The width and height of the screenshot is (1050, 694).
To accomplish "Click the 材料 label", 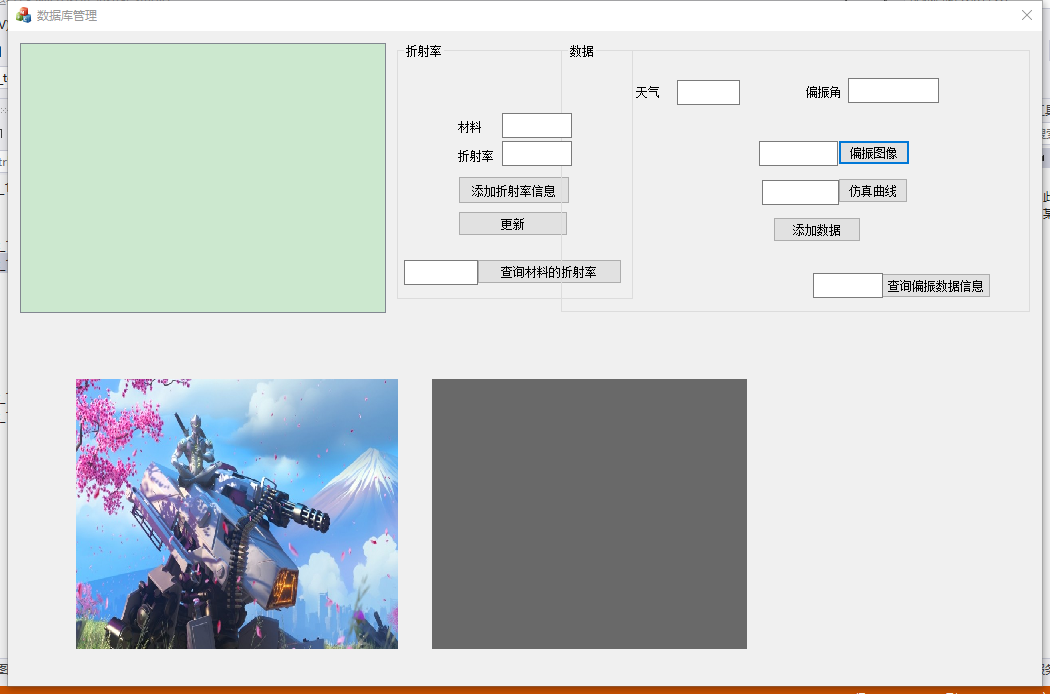I will tap(469, 127).
